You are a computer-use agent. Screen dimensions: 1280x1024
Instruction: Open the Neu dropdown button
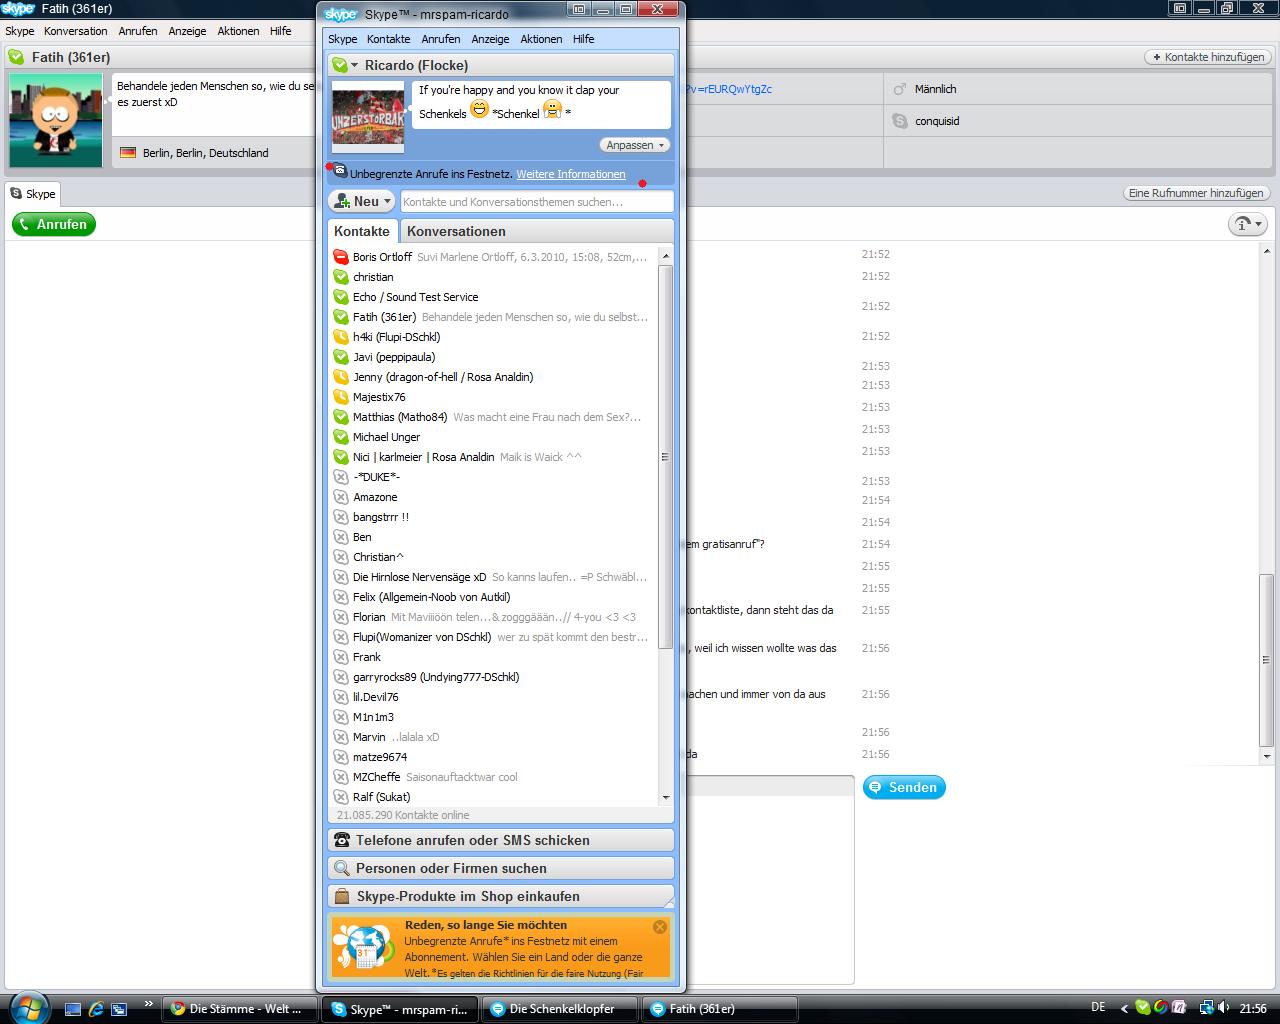tap(362, 201)
